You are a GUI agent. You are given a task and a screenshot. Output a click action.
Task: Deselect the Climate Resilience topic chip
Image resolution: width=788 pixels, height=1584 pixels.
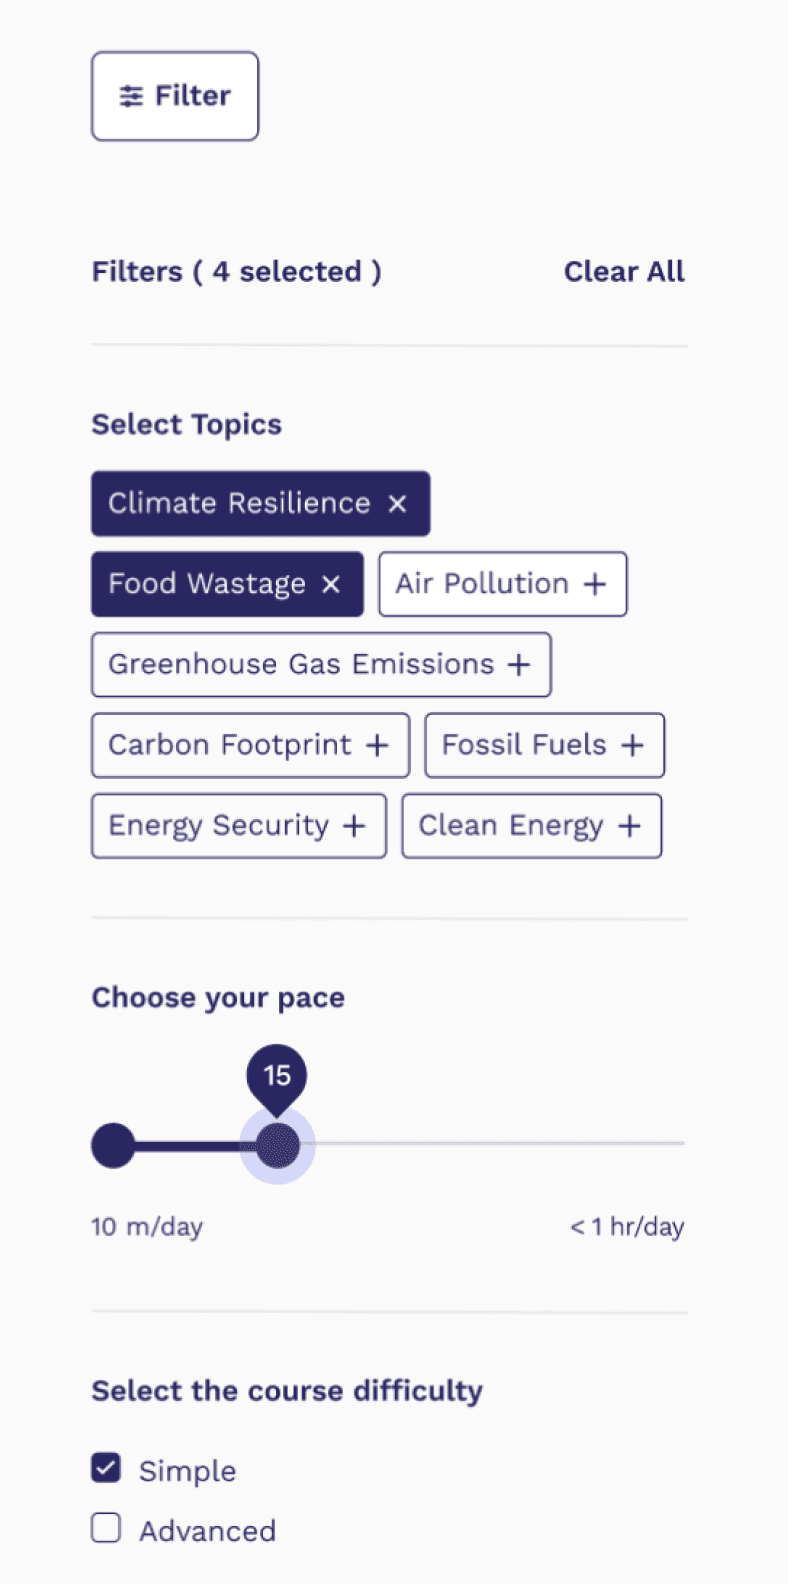(x=239, y=504)
